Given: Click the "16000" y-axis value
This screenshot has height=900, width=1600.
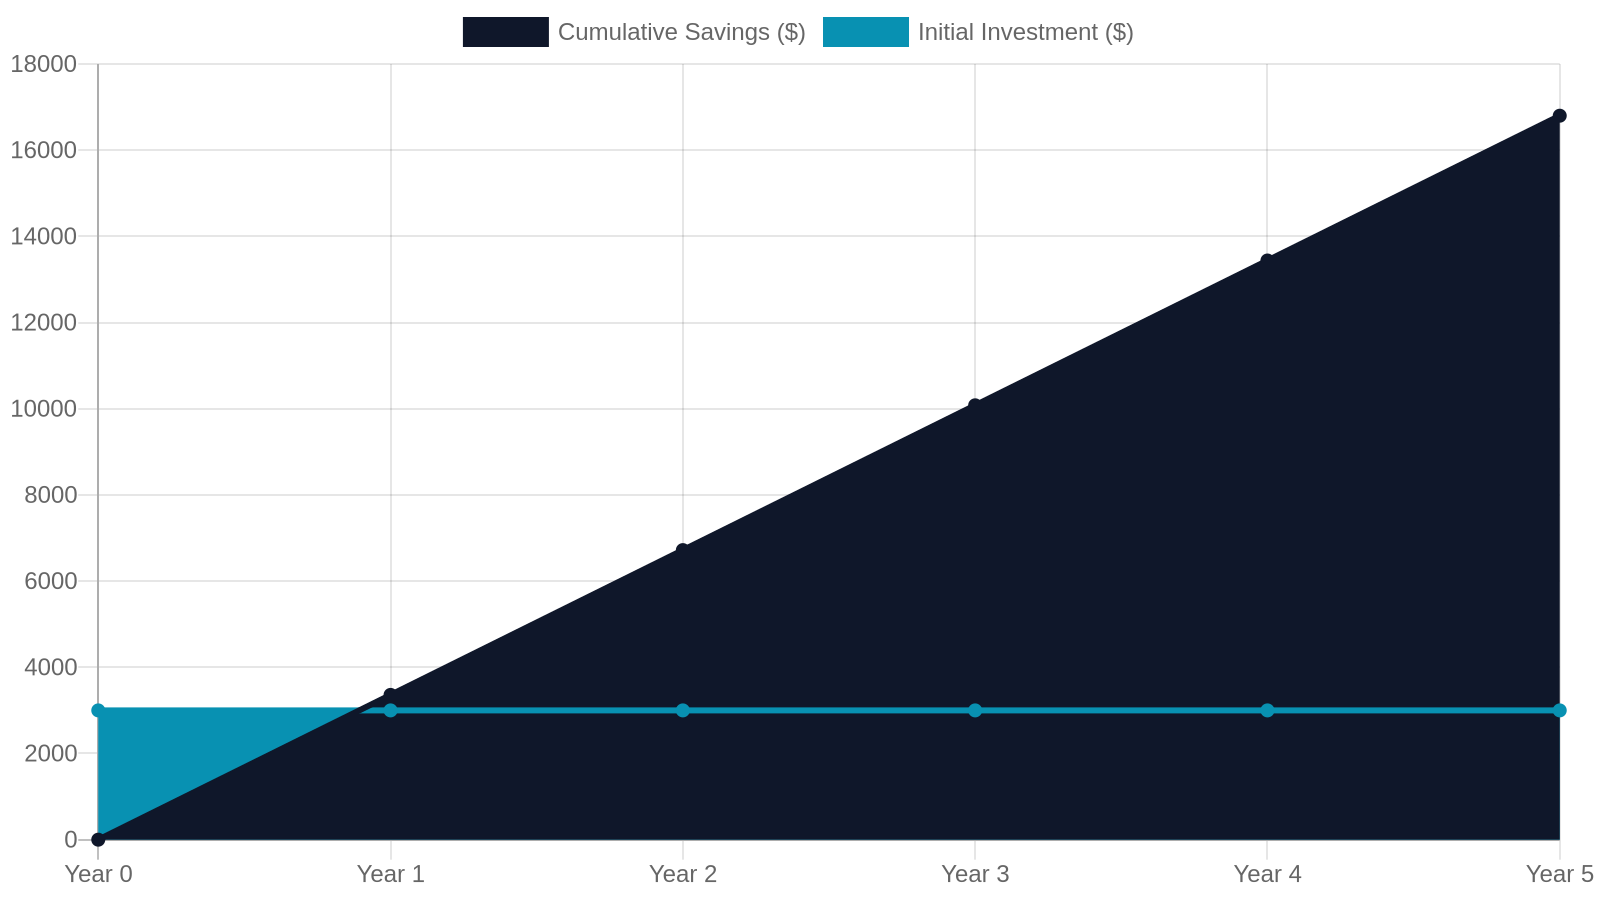Looking at the screenshot, I should [44, 150].
